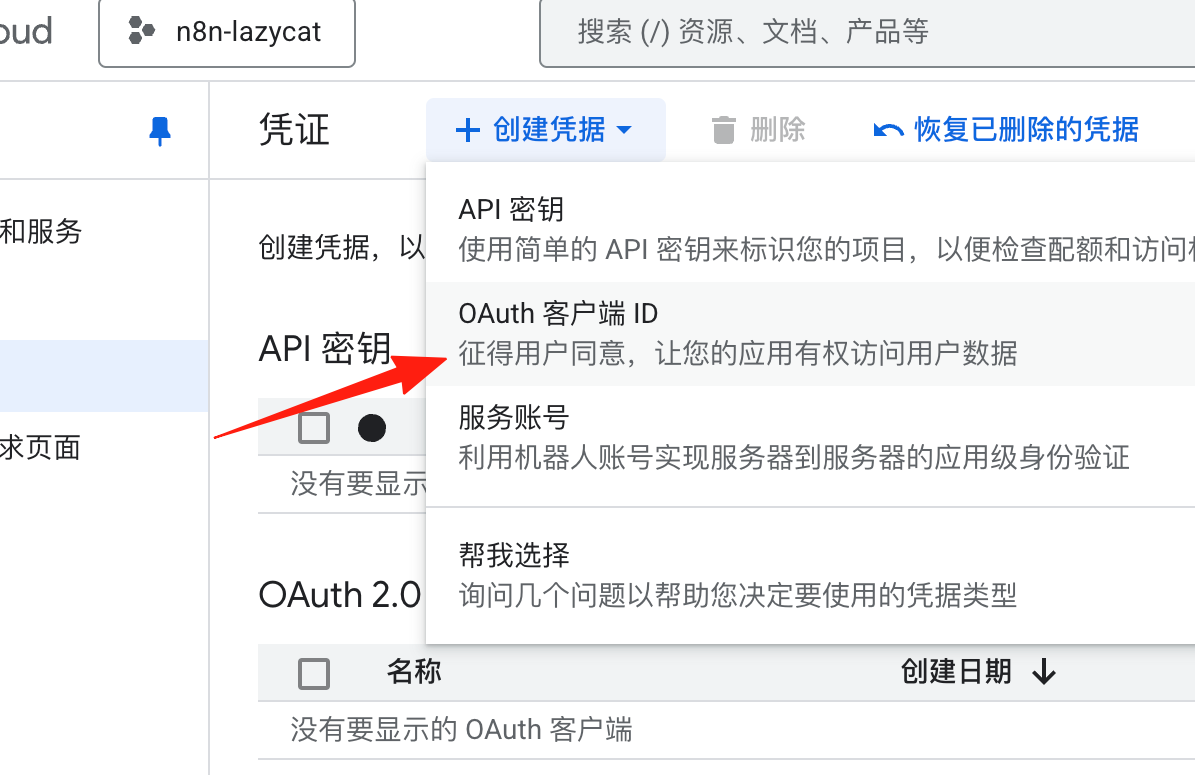
Task: Click the undo arrow icon for 恢复已删除的凭据
Action: click(x=888, y=130)
